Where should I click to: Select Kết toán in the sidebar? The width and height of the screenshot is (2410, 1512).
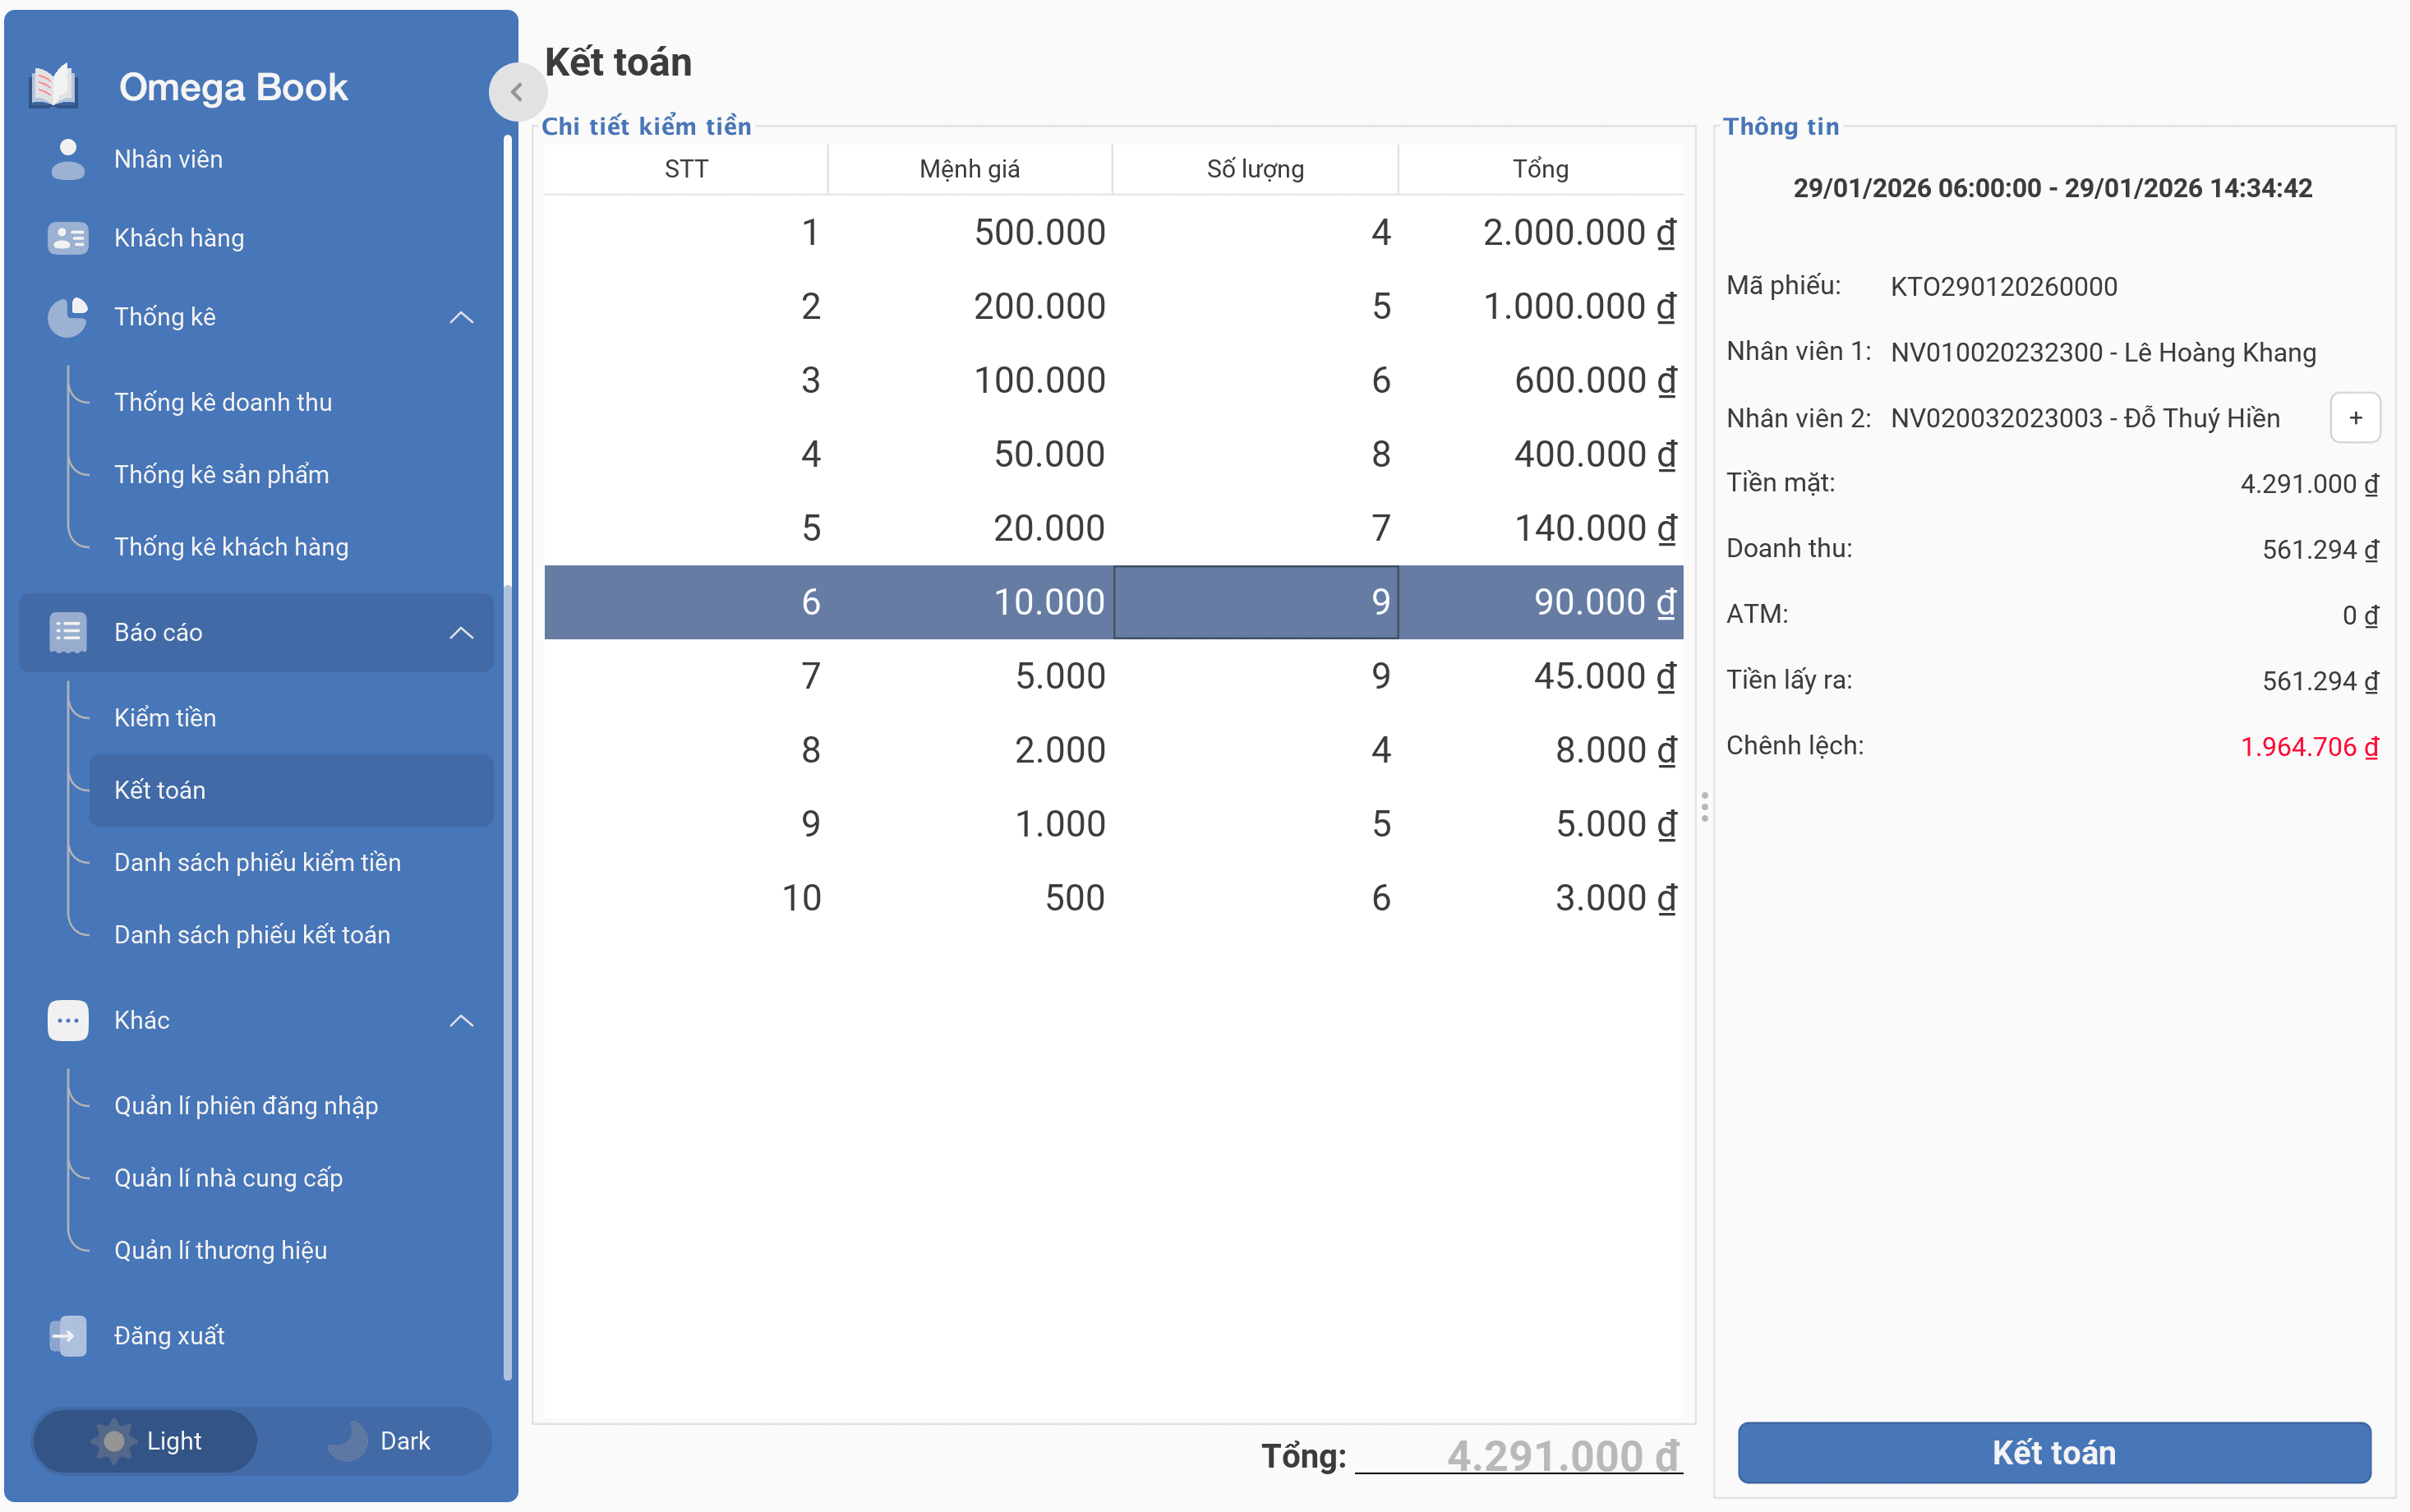tap(290, 790)
